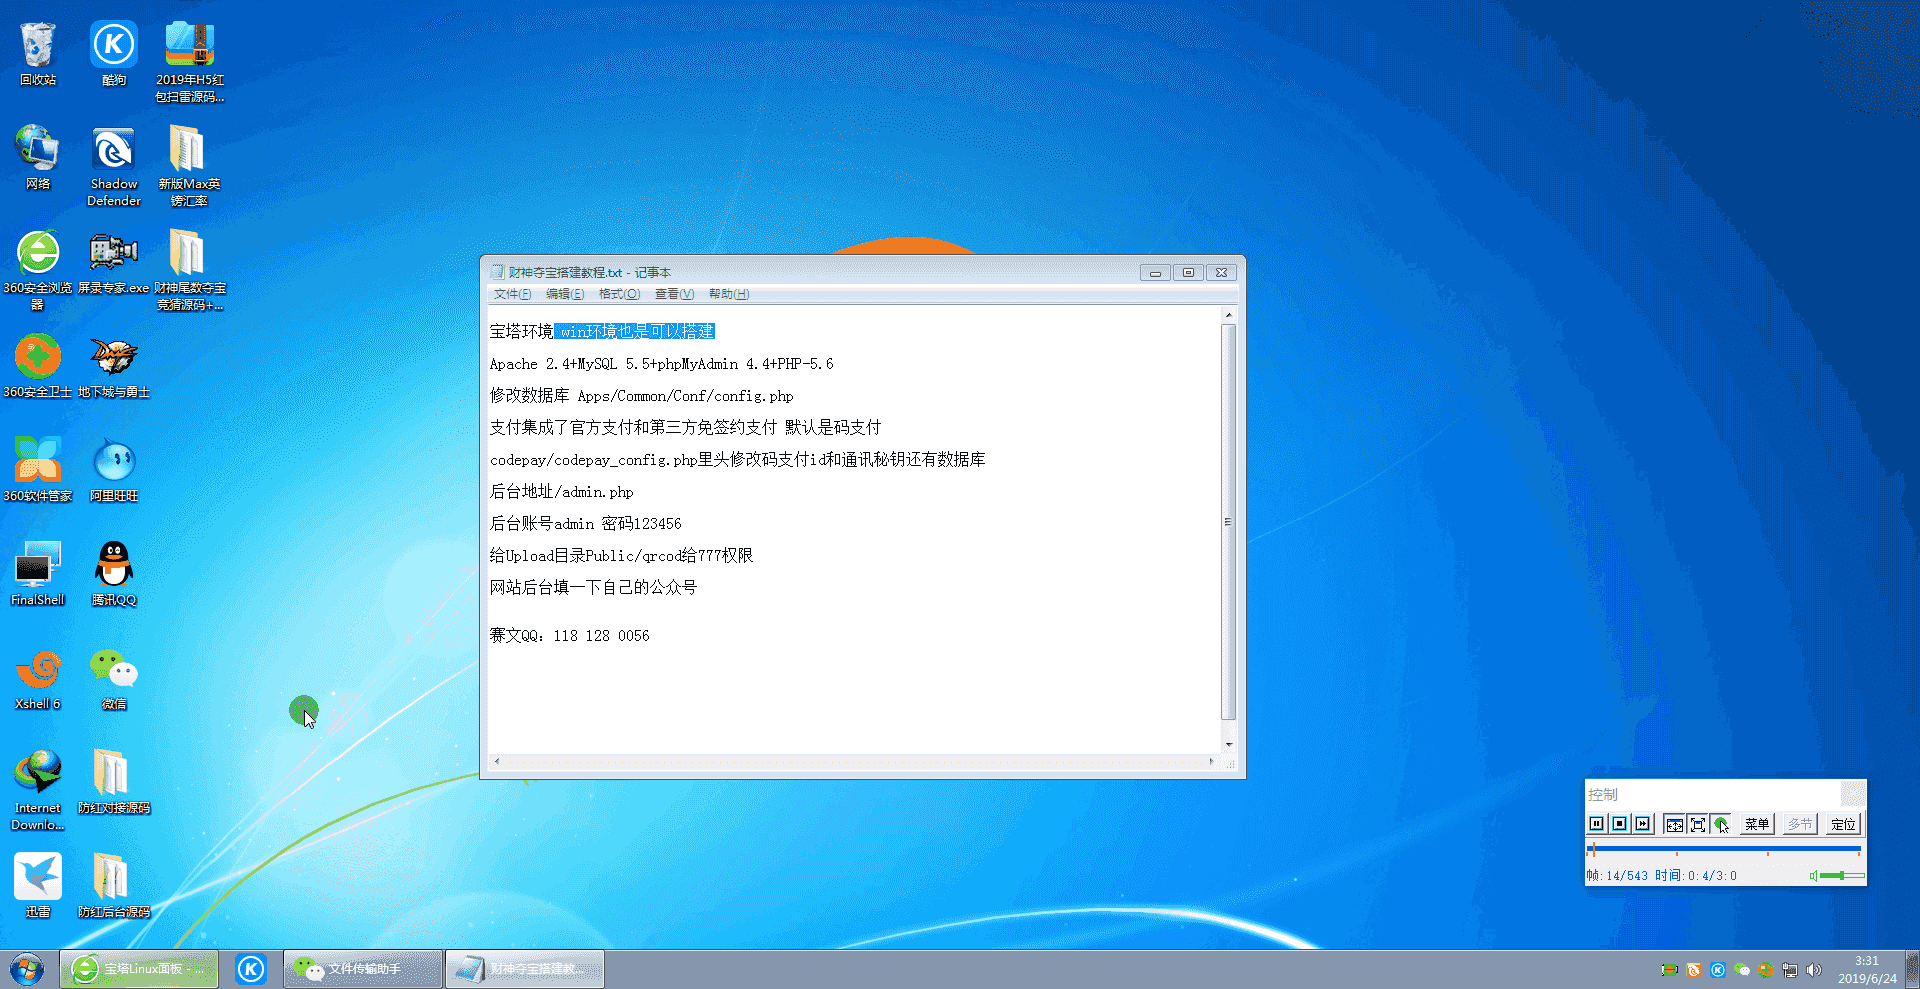Launch FinalShell from the desktop
The height and width of the screenshot is (989, 1920).
coord(38,573)
